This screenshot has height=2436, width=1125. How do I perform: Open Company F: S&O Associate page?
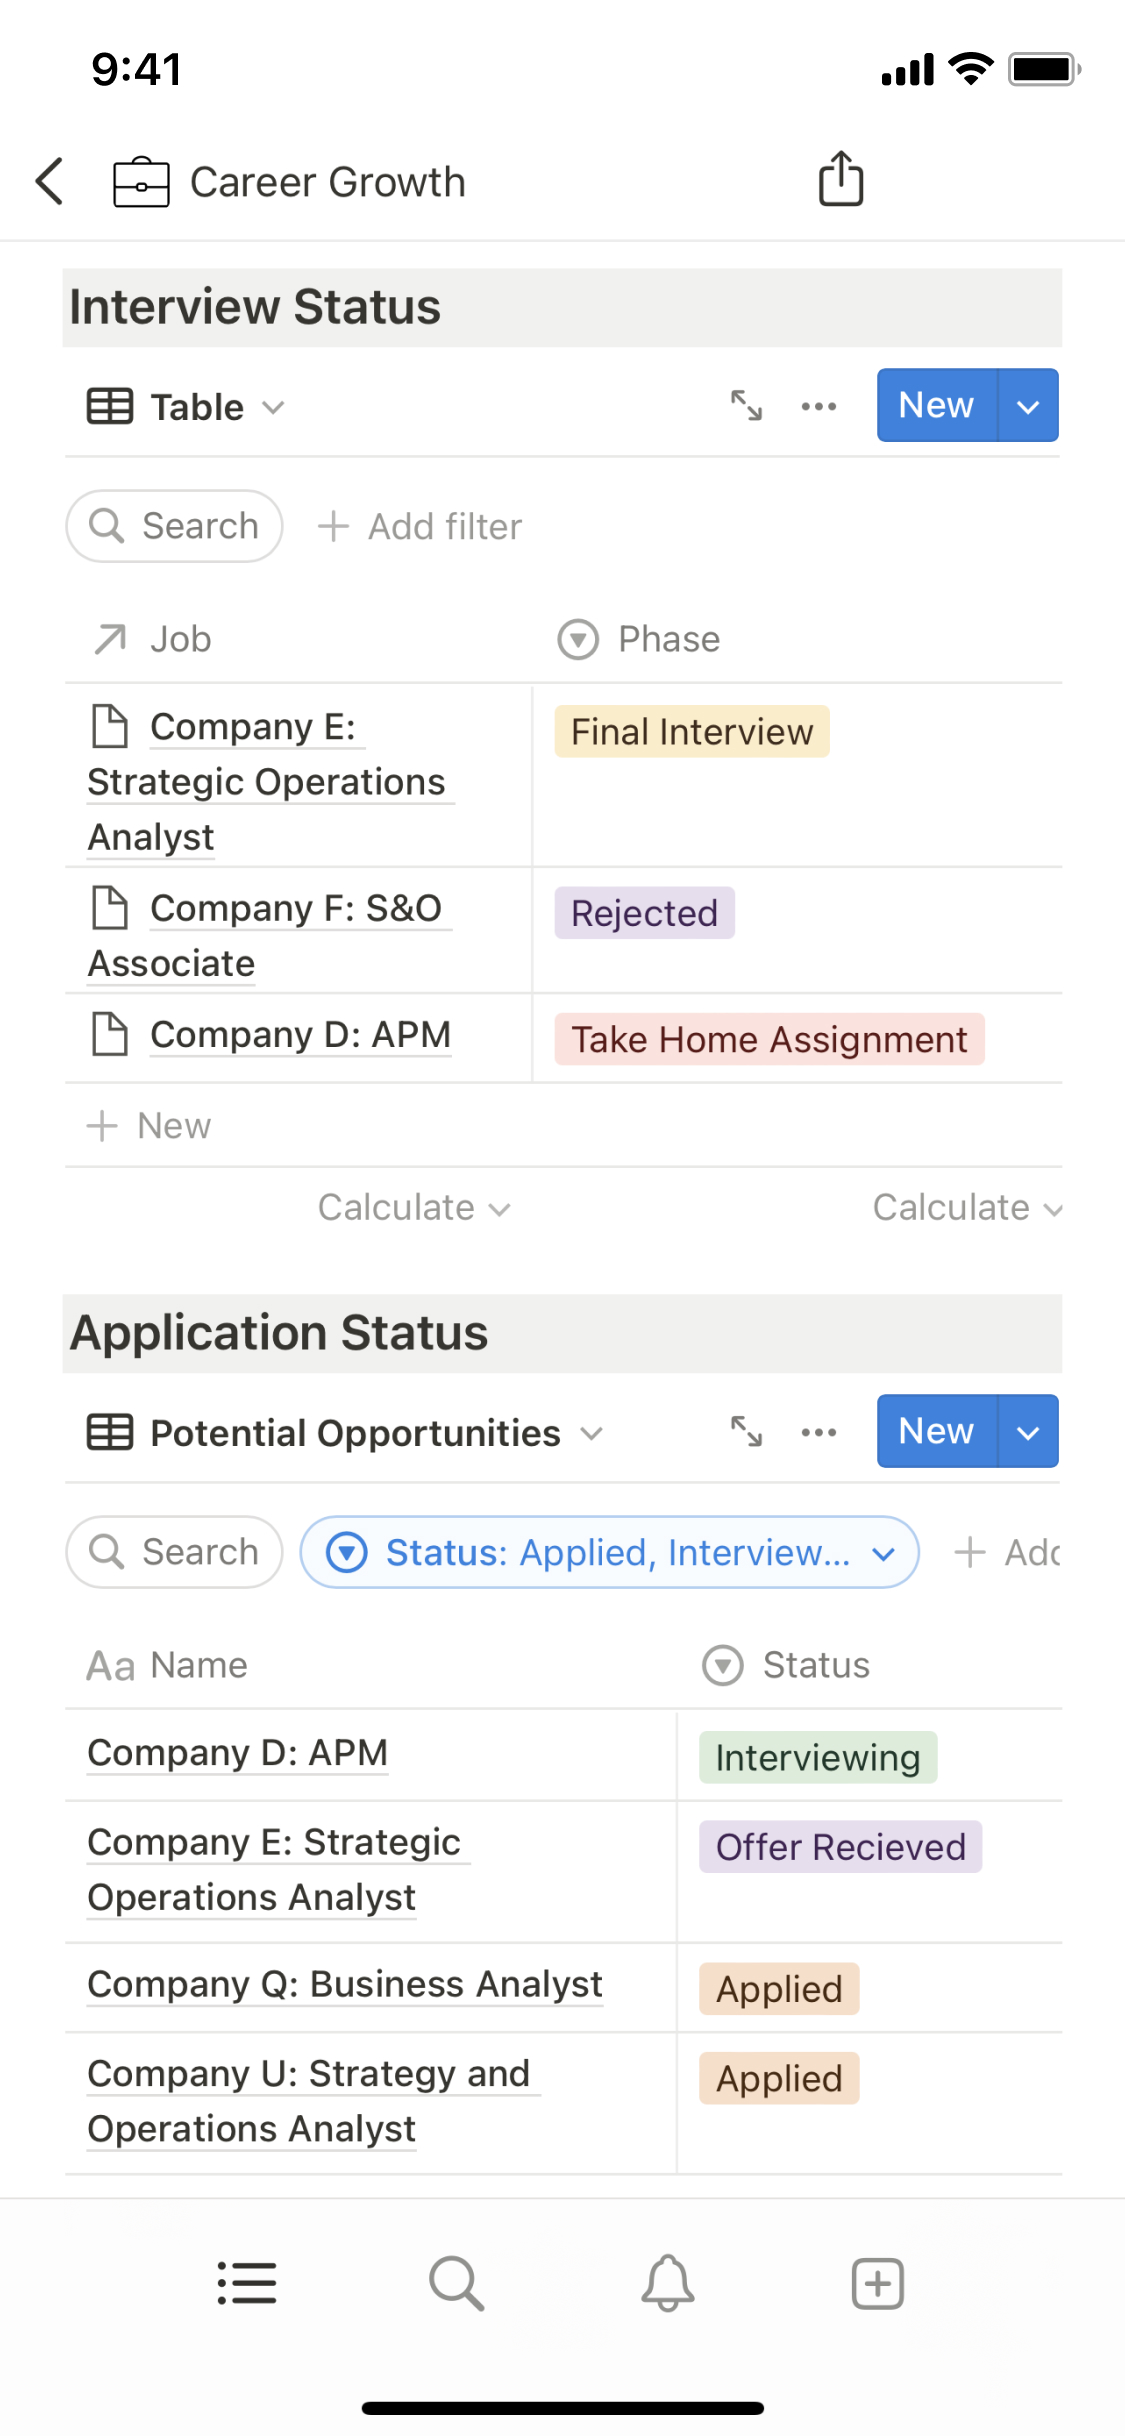click(295, 909)
